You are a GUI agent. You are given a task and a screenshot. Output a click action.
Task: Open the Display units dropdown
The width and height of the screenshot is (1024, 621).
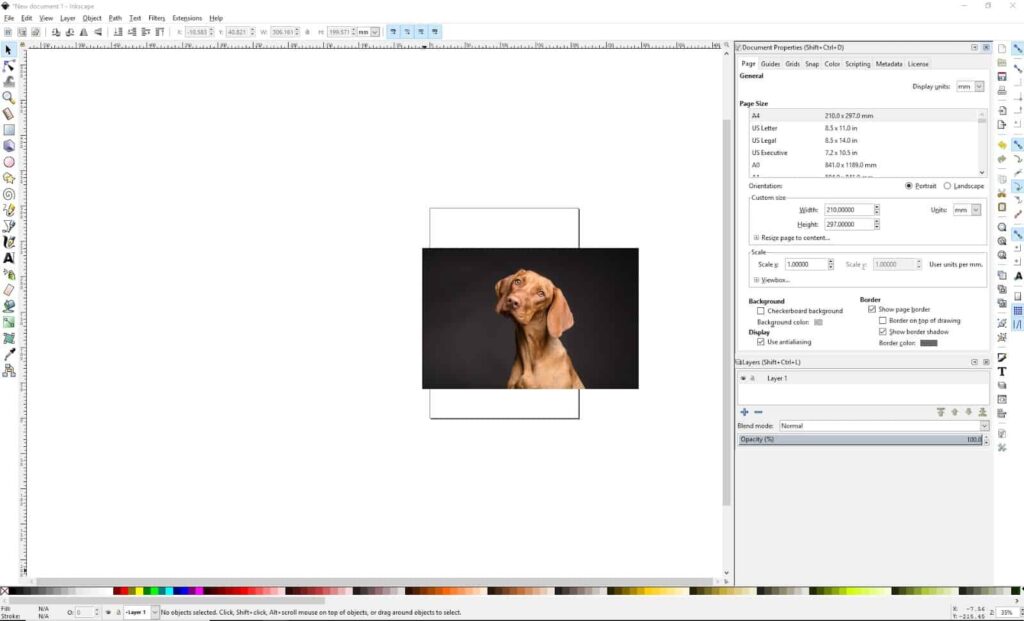tap(968, 86)
